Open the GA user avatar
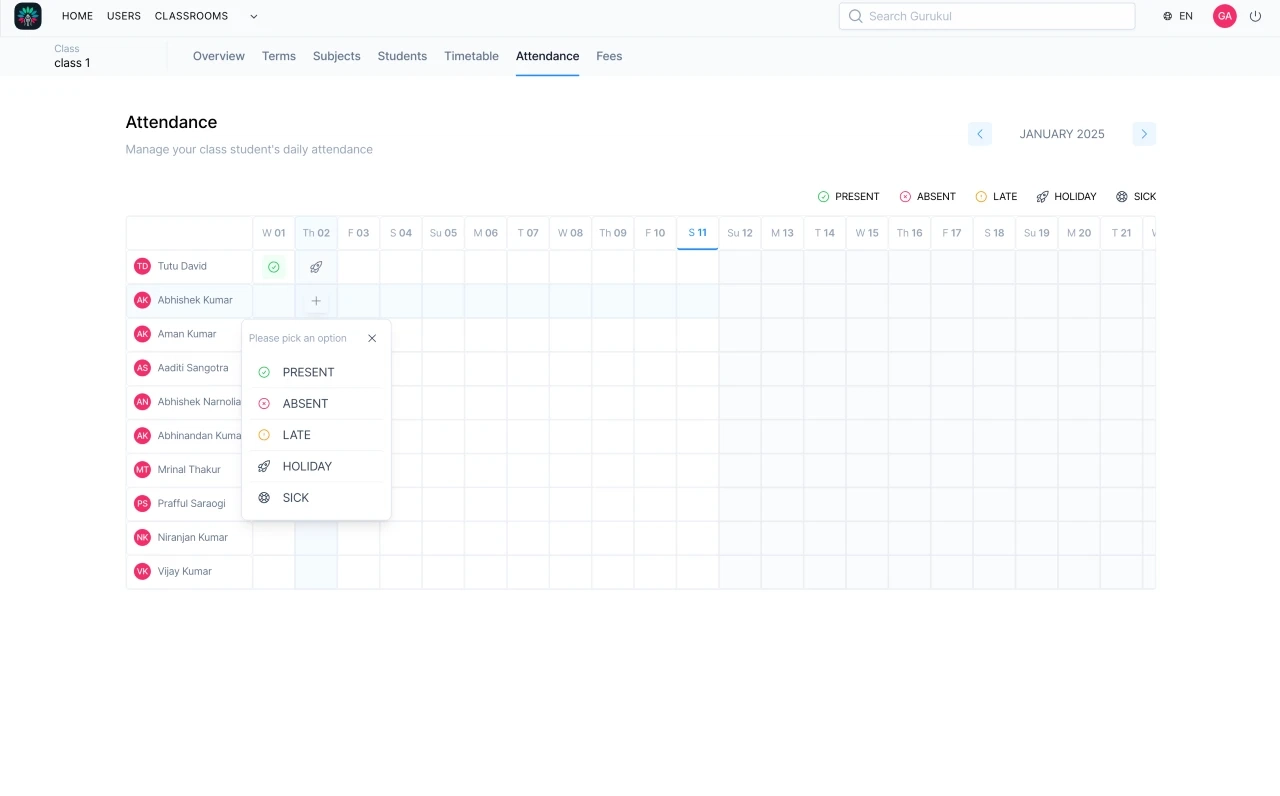 coord(1224,16)
